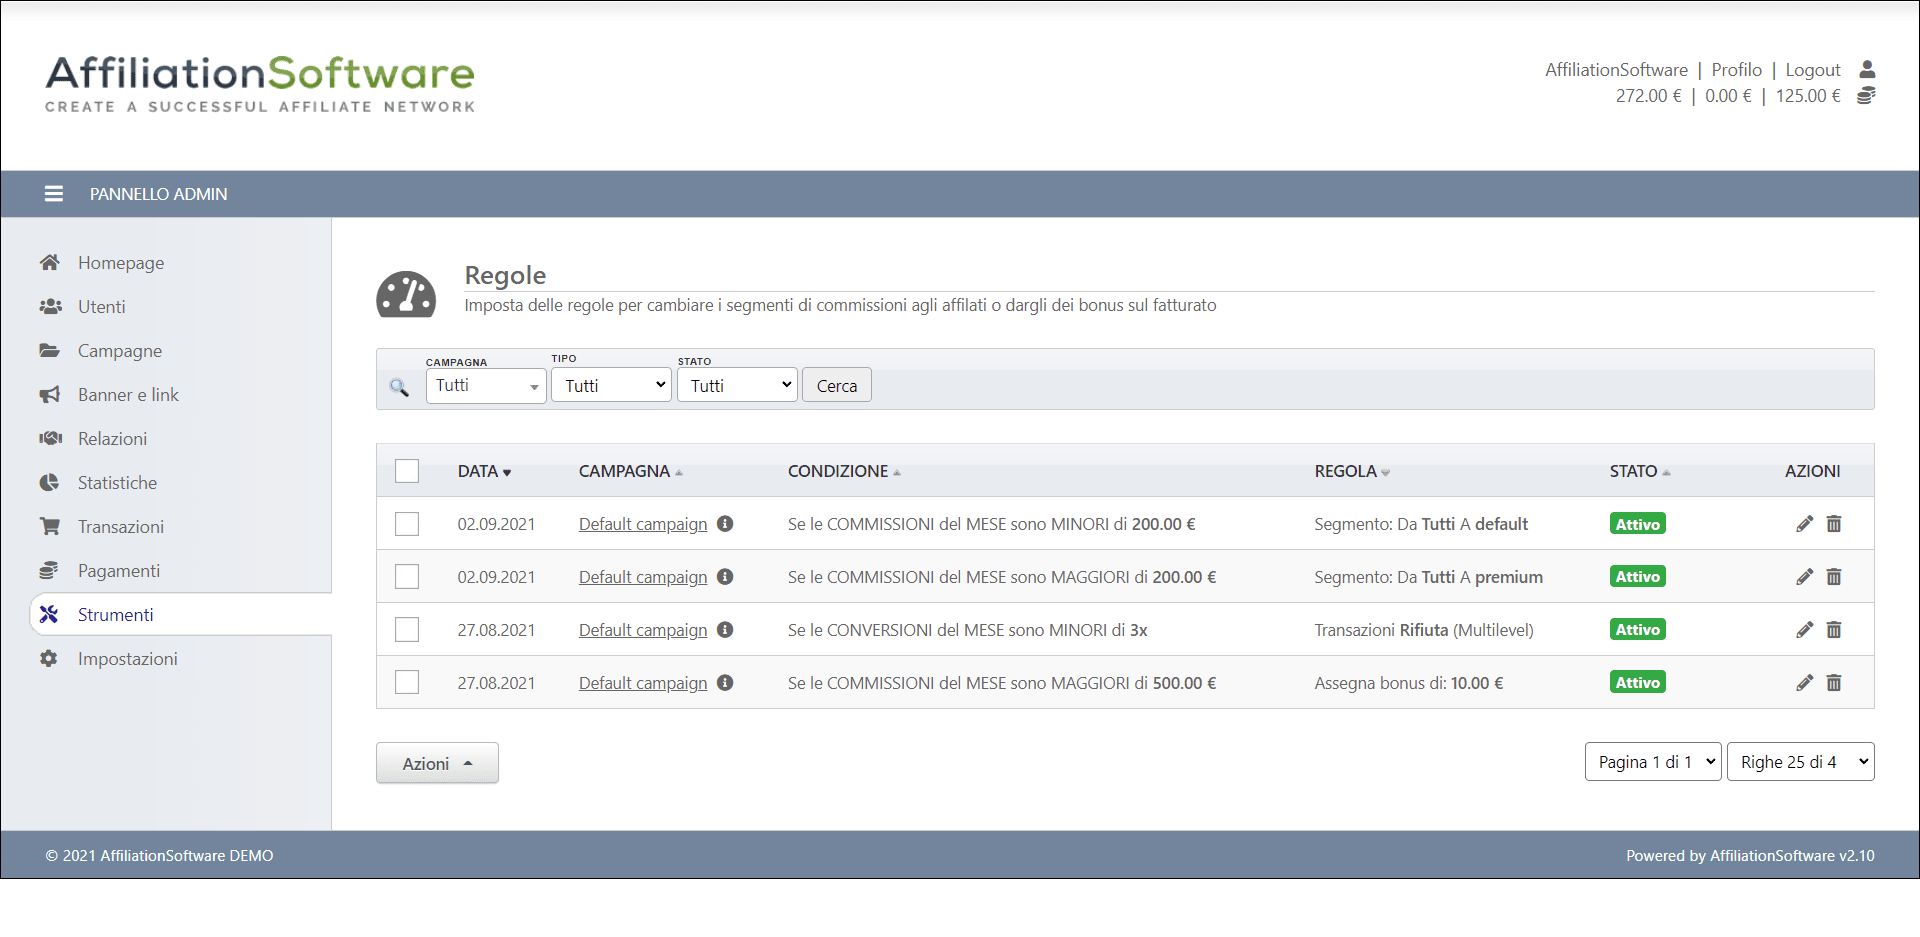The width and height of the screenshot is (1920, 937).
Task: Expand the Stato filter dropdown
Action: pos(737,386)
